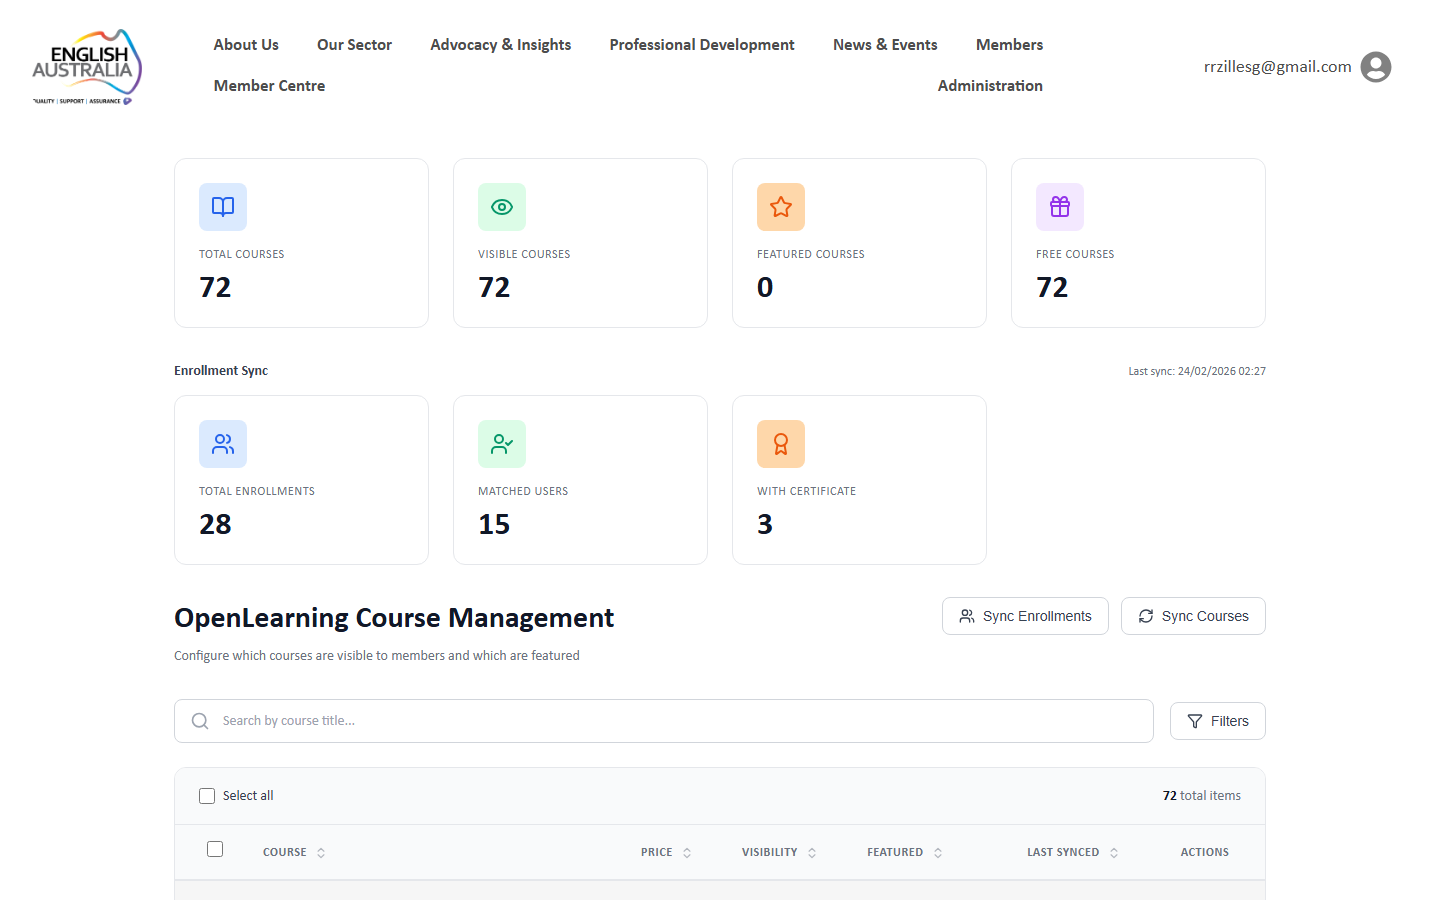1440x900 pixels.
Task: Click the Featured Courses star icon
Action: coord(781,207)
